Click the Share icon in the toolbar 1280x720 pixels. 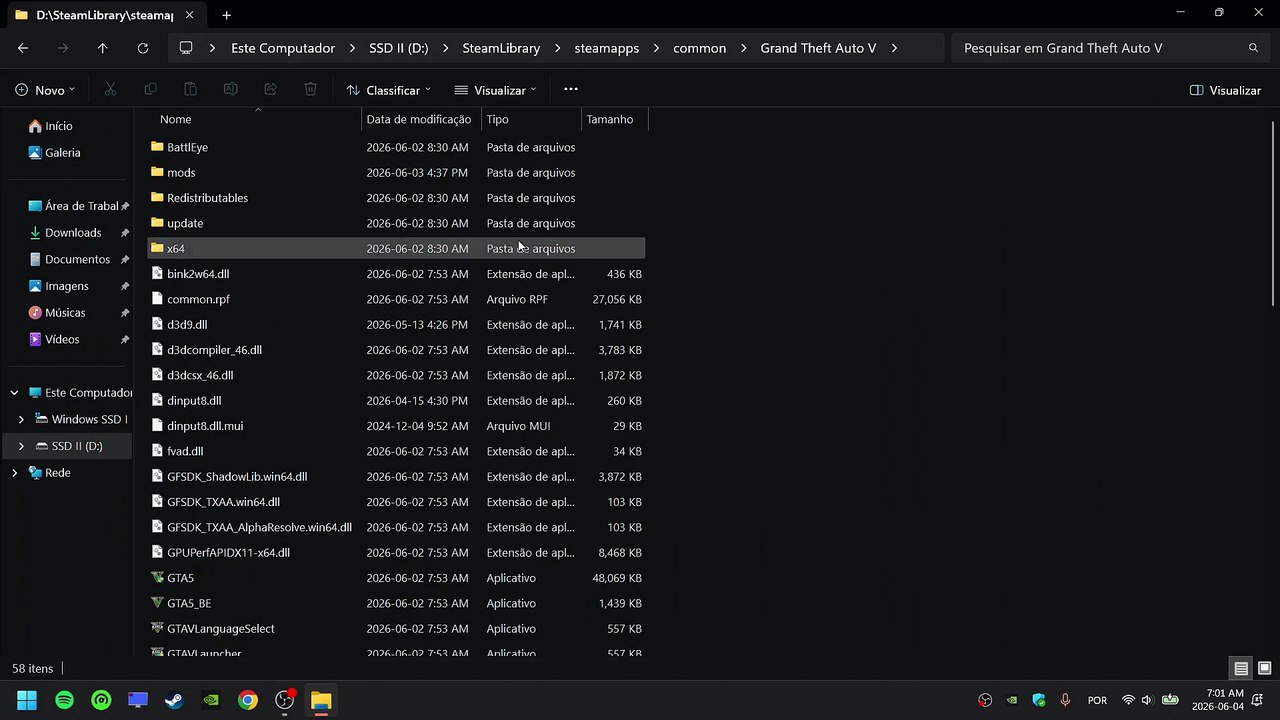click(271, 90)
